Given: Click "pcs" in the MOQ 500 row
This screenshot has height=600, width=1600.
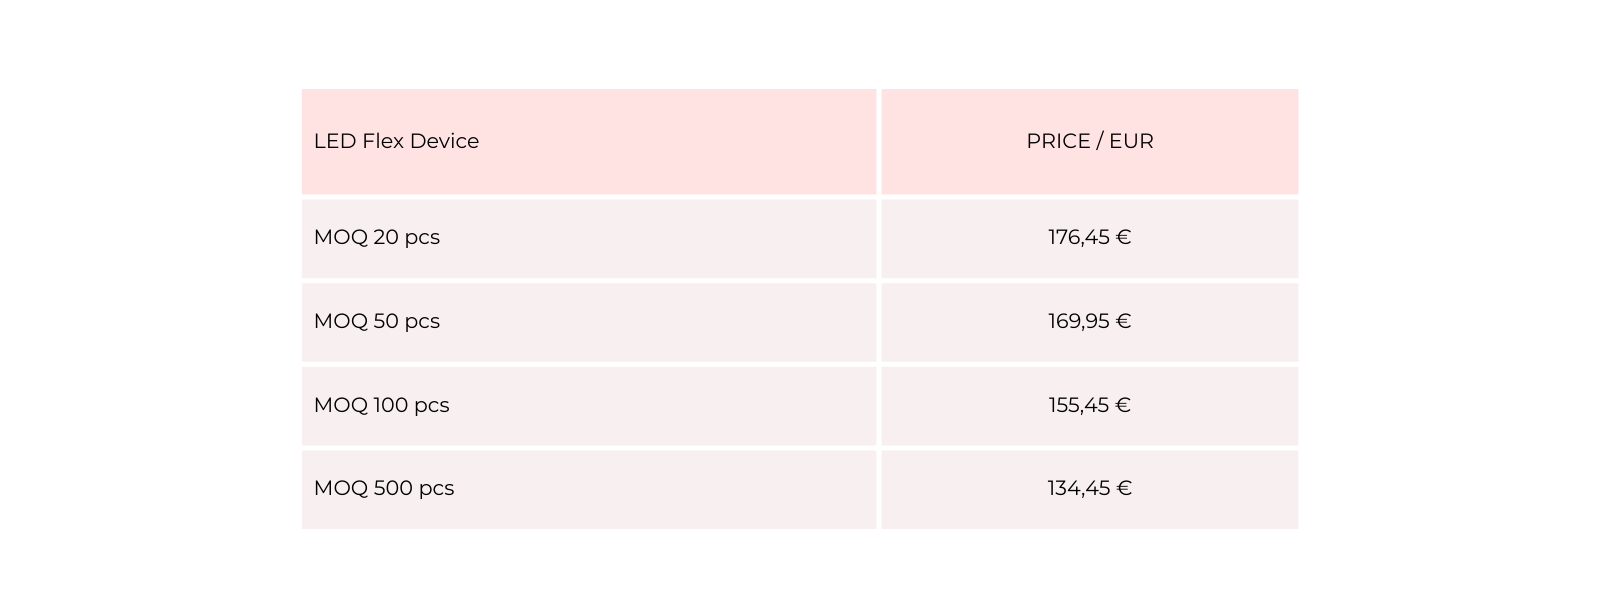Looking at the screenshot, I should point(436,489).
